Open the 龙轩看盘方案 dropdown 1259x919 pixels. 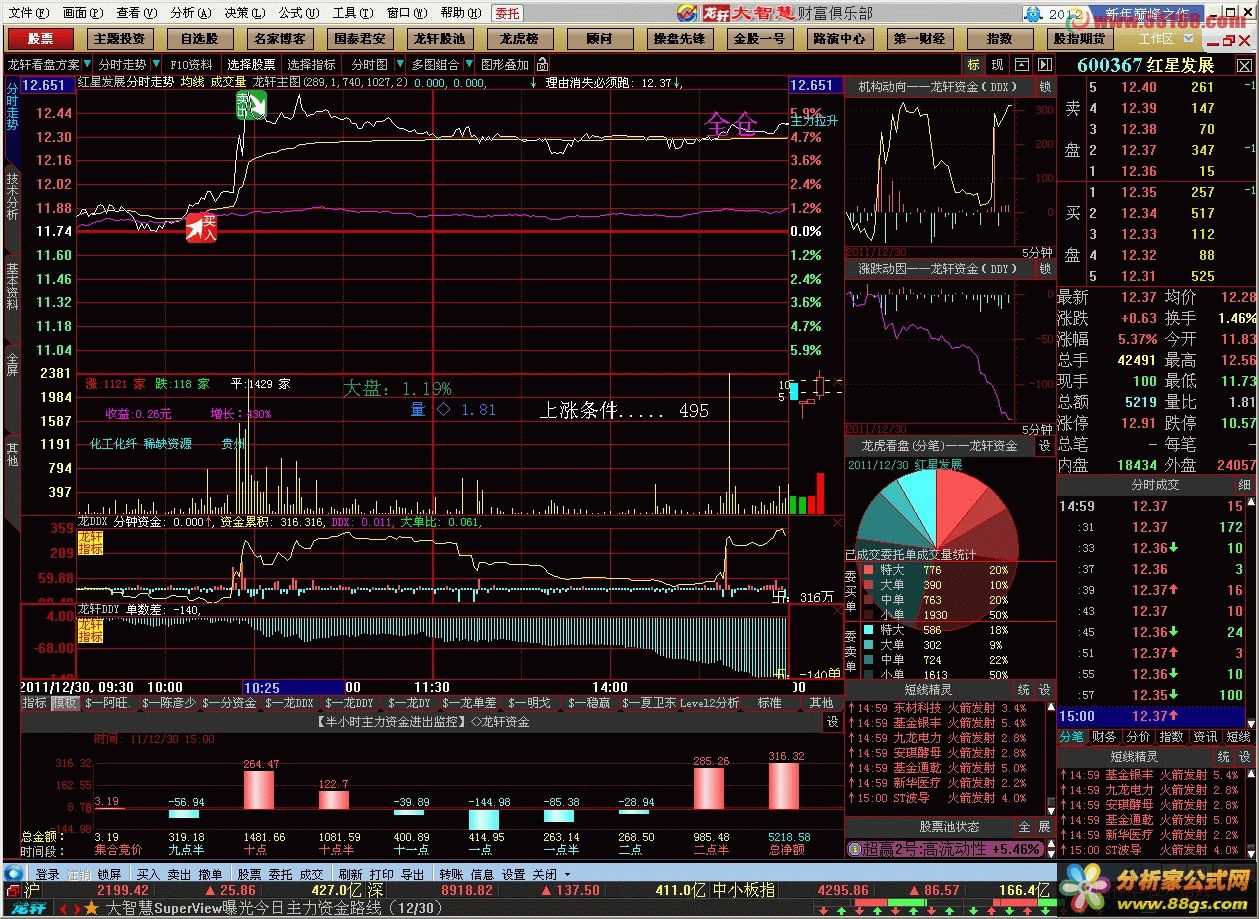pos(85,65)
